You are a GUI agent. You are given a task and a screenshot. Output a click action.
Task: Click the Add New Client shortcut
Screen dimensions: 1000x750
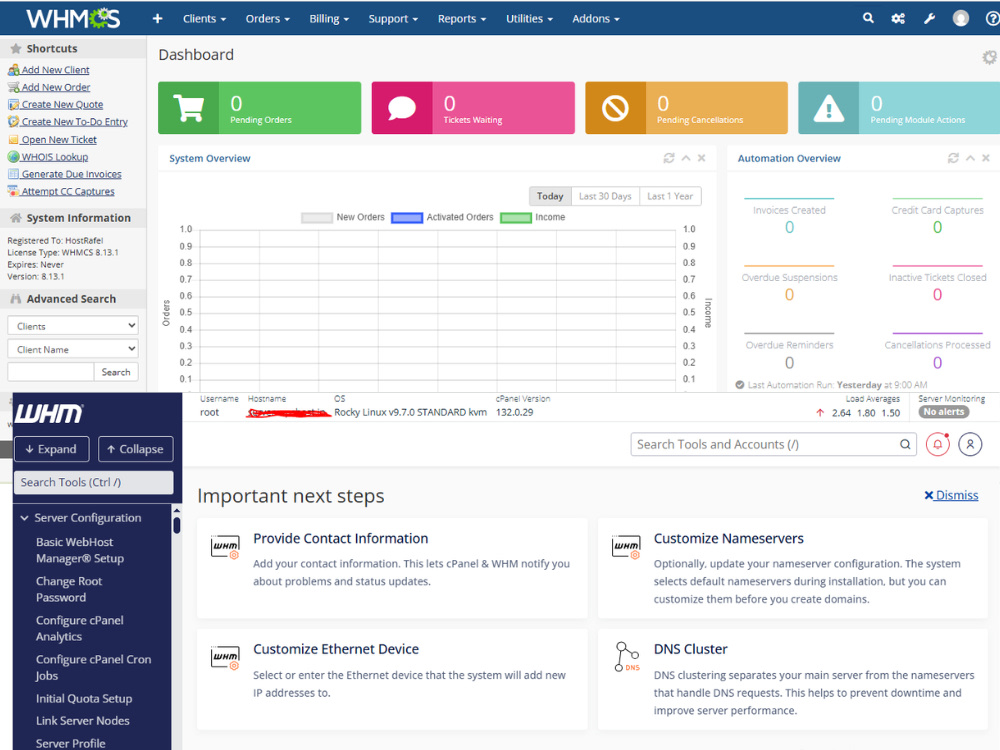(55, 70)
